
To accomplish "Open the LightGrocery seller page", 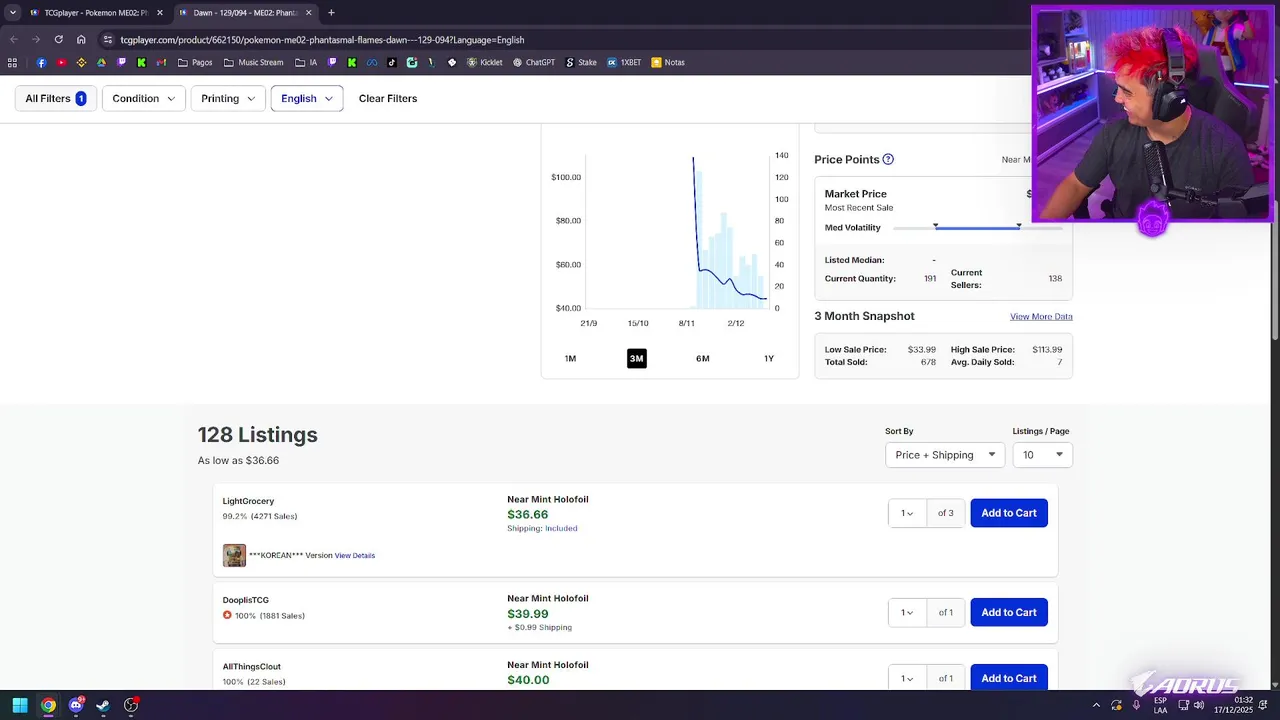I will pos(248,501).
